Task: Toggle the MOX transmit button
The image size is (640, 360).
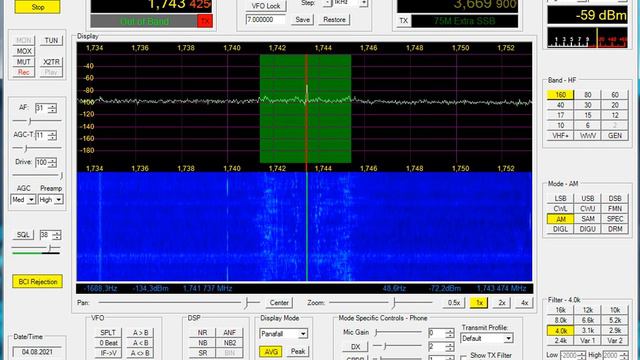Action: click(x=24, y=51)
